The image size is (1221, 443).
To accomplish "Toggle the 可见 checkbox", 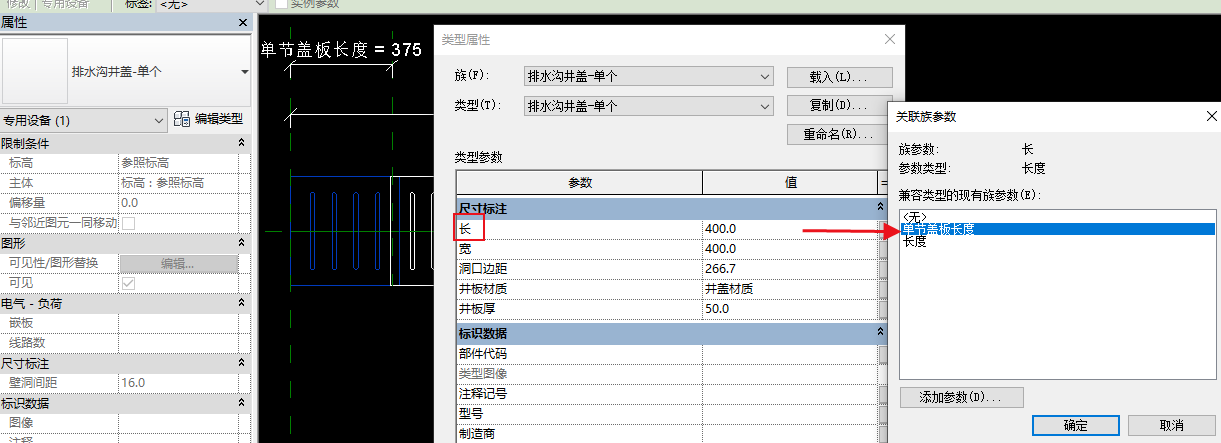I will [x=128, y=283].
